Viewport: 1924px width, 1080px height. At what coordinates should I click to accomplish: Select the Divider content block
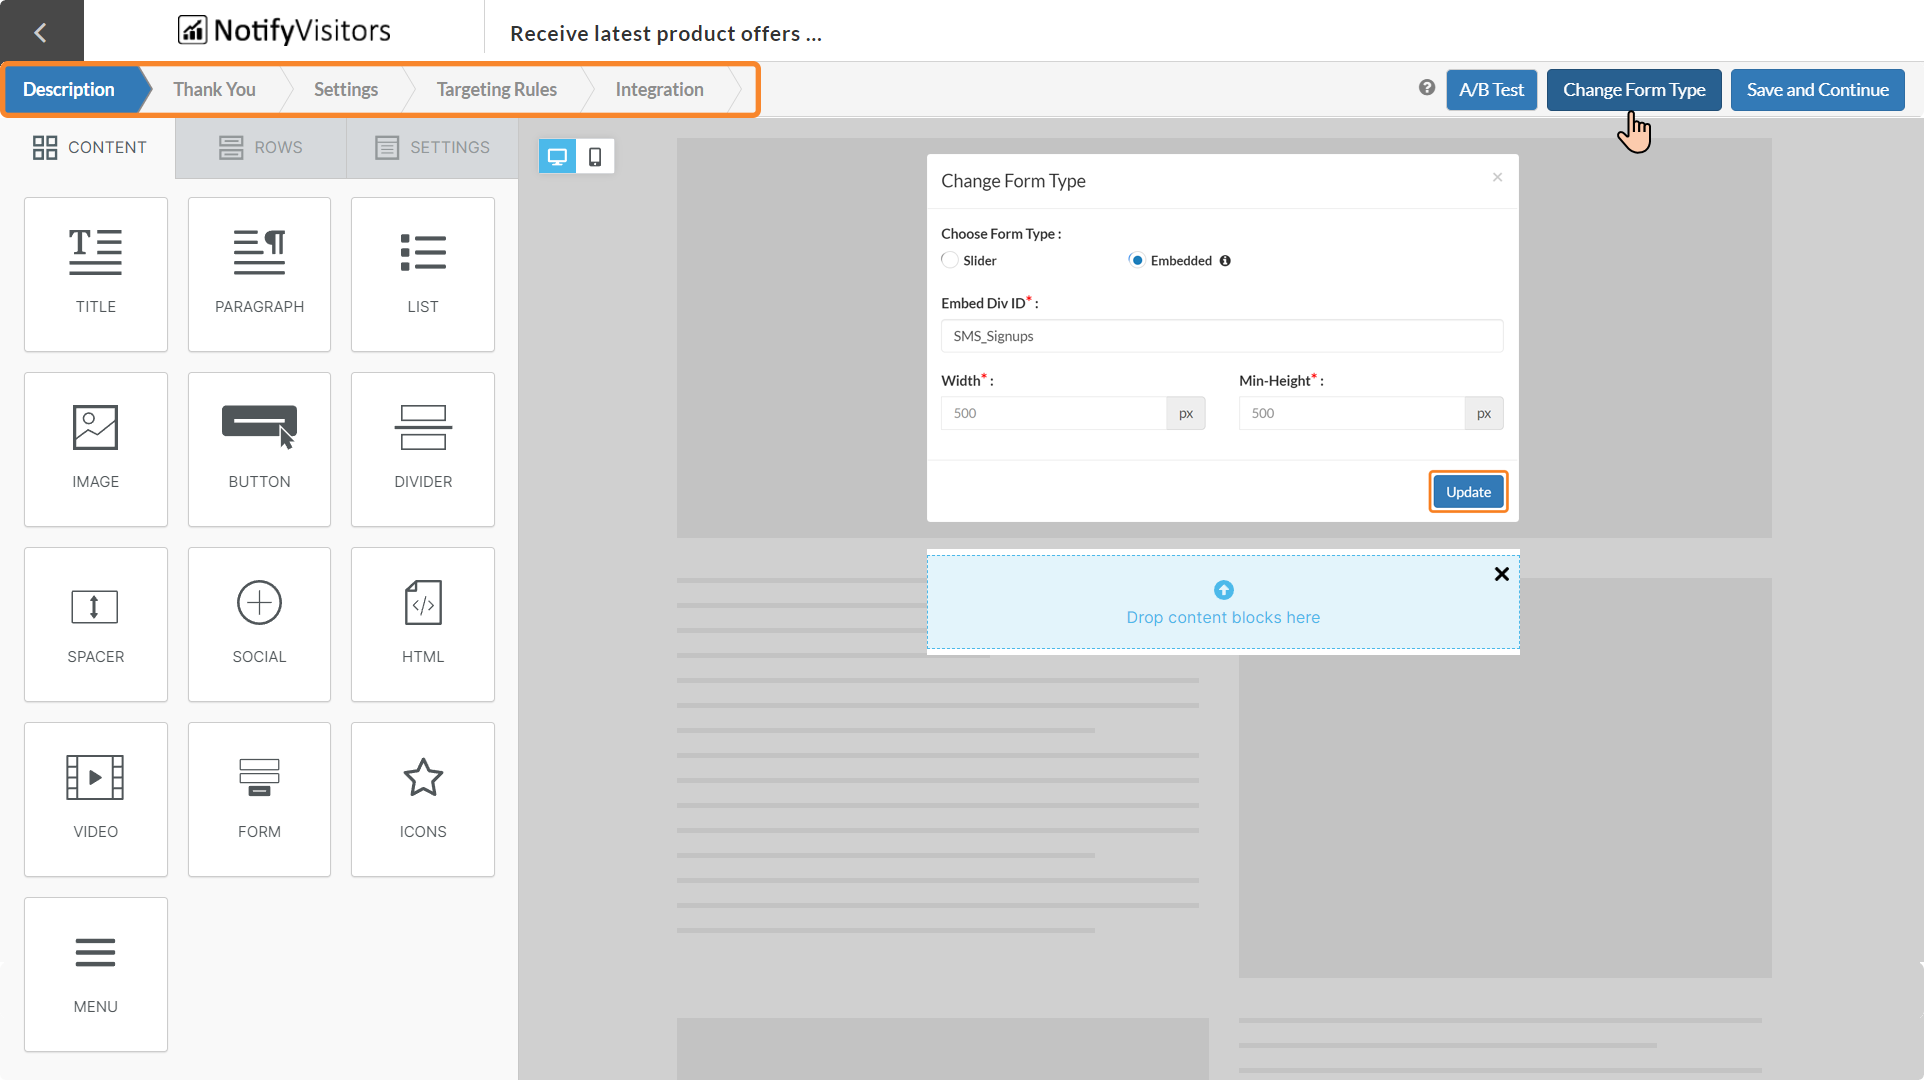point(423,449)
